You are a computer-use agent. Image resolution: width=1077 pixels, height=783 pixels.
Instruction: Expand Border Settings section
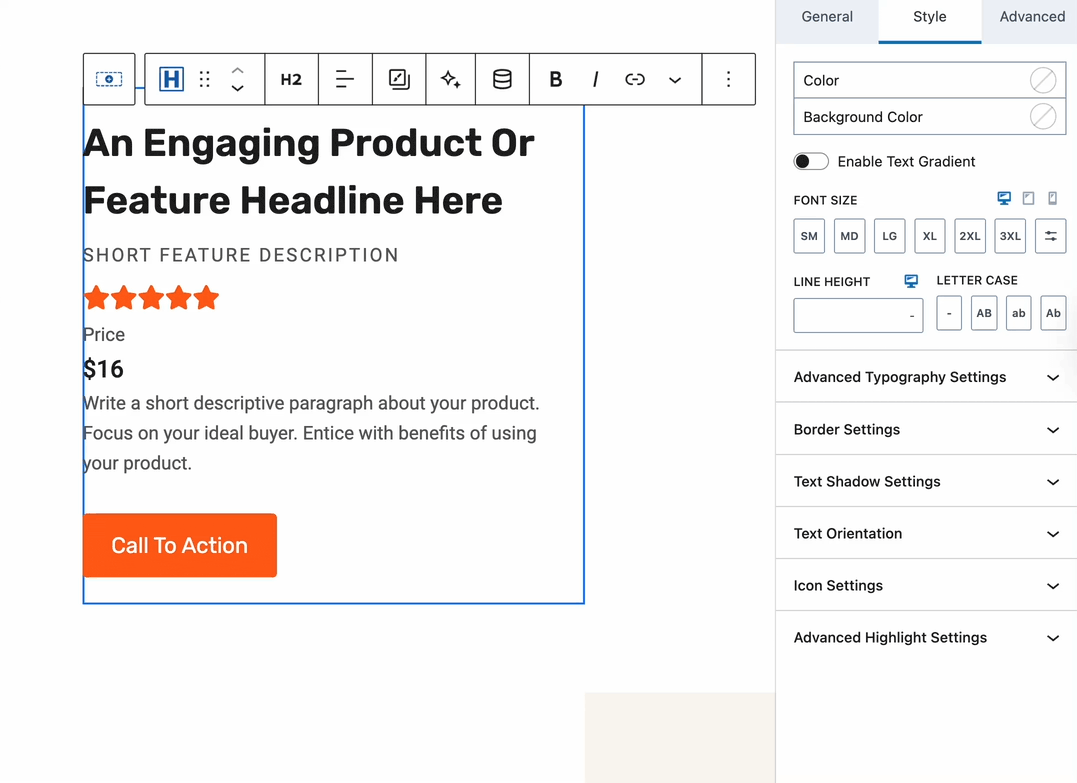click(x=926, y=430)
